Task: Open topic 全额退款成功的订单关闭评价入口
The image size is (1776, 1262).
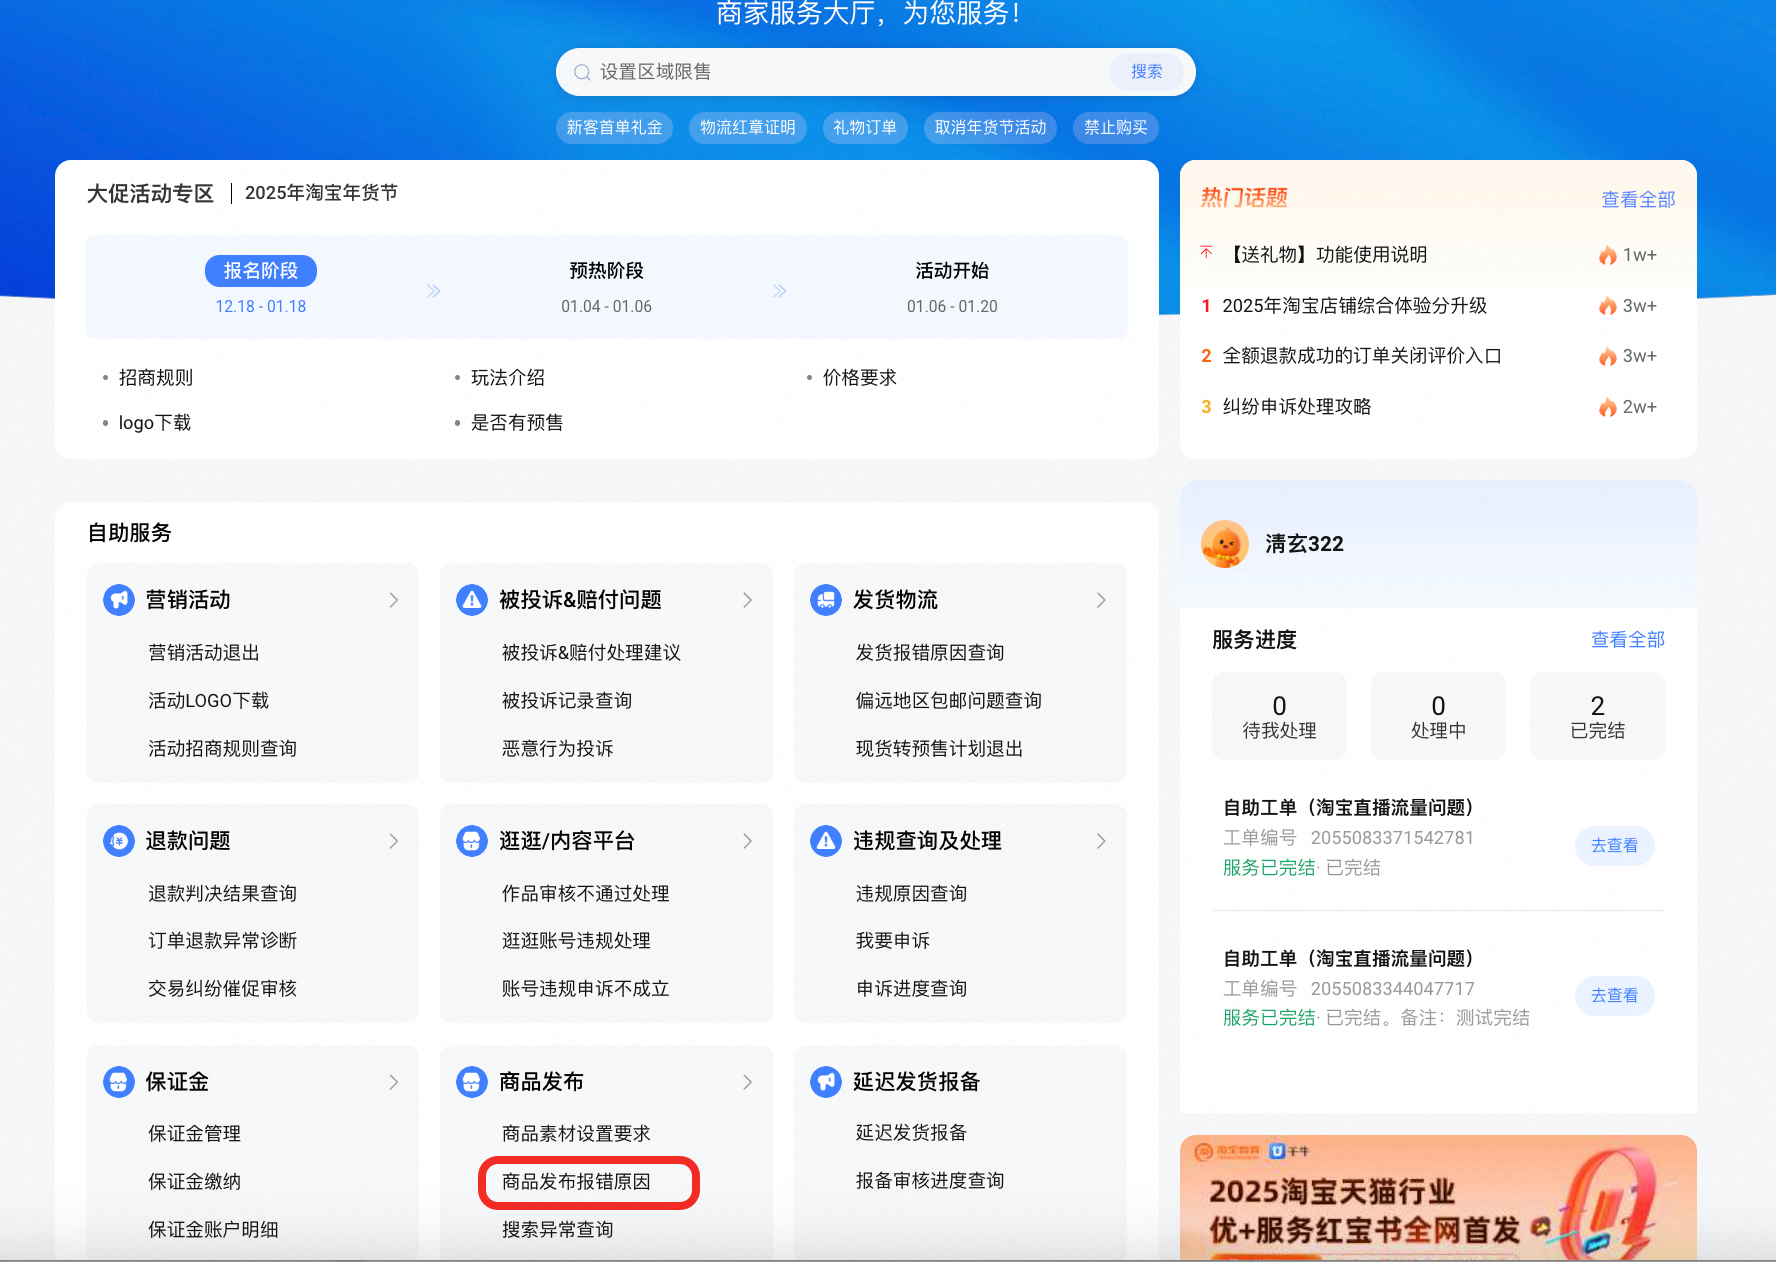Action: point(1362,356)
